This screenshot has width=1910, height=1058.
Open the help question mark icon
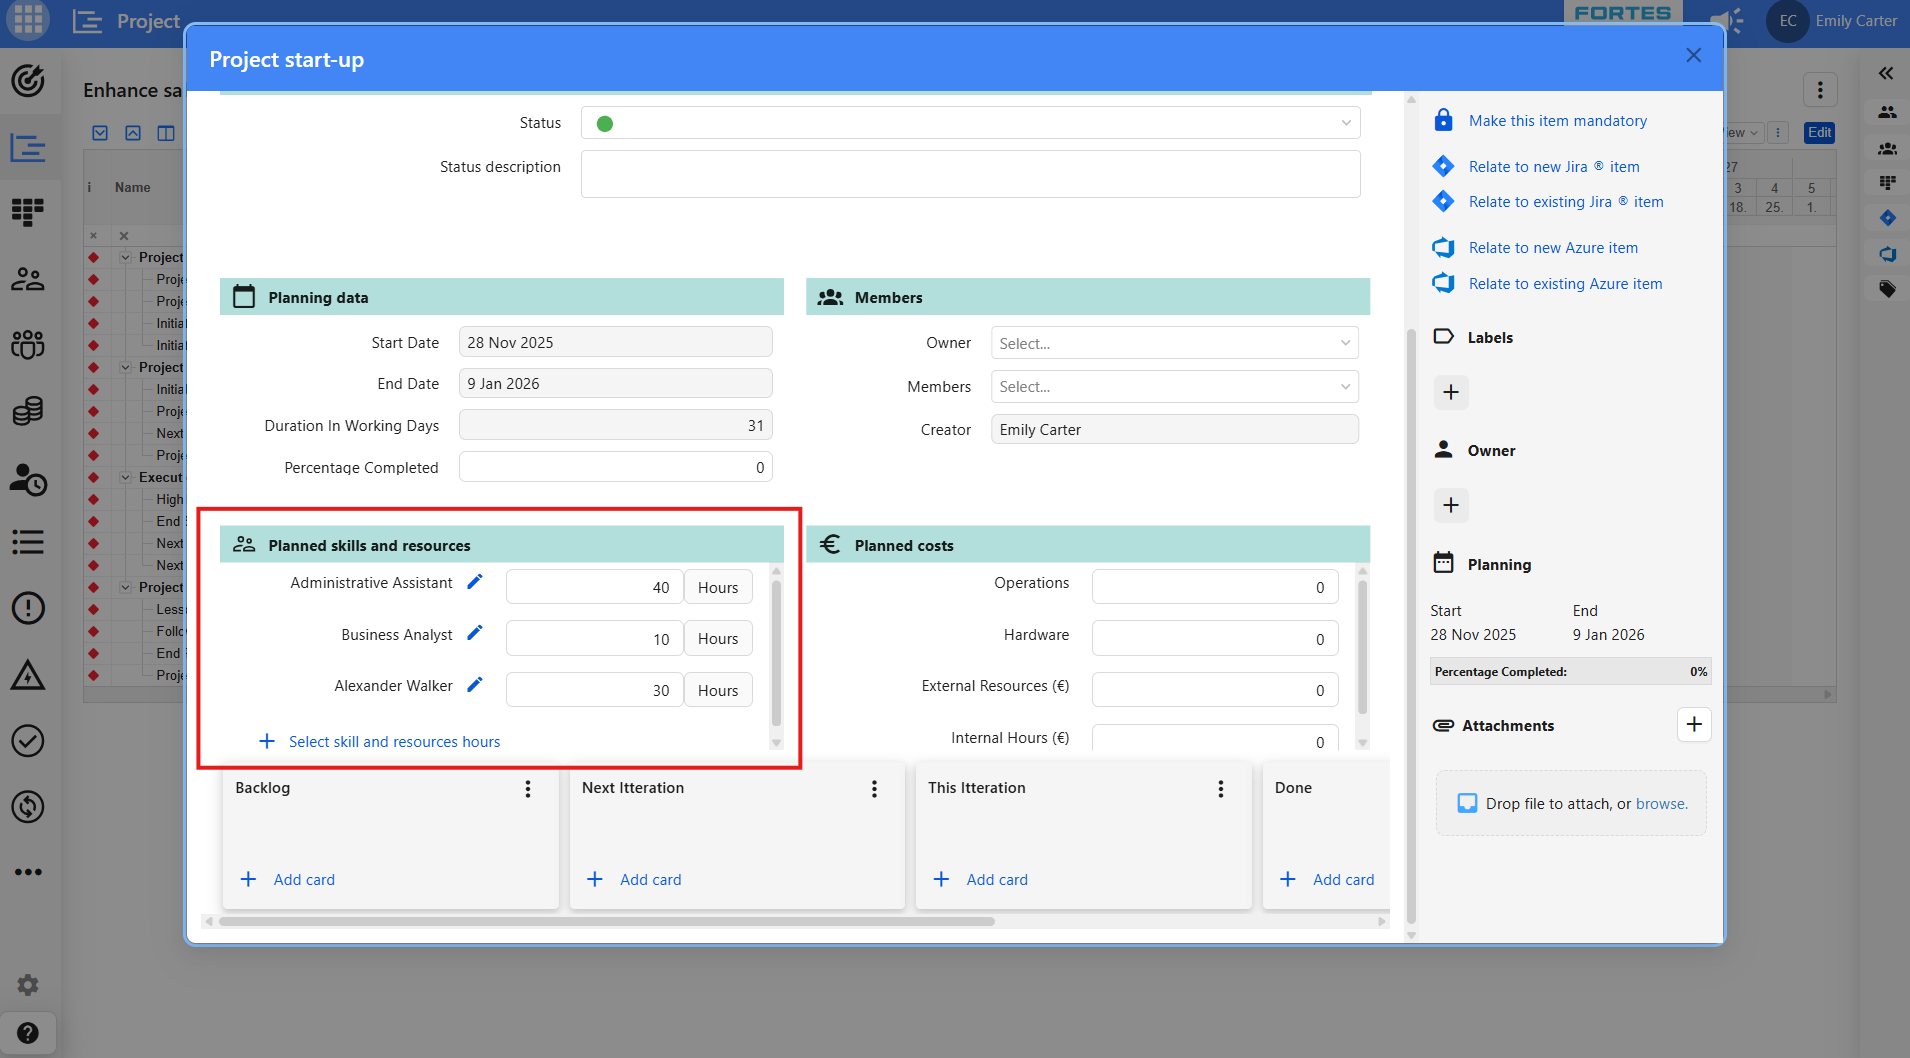pos(28,1033)
